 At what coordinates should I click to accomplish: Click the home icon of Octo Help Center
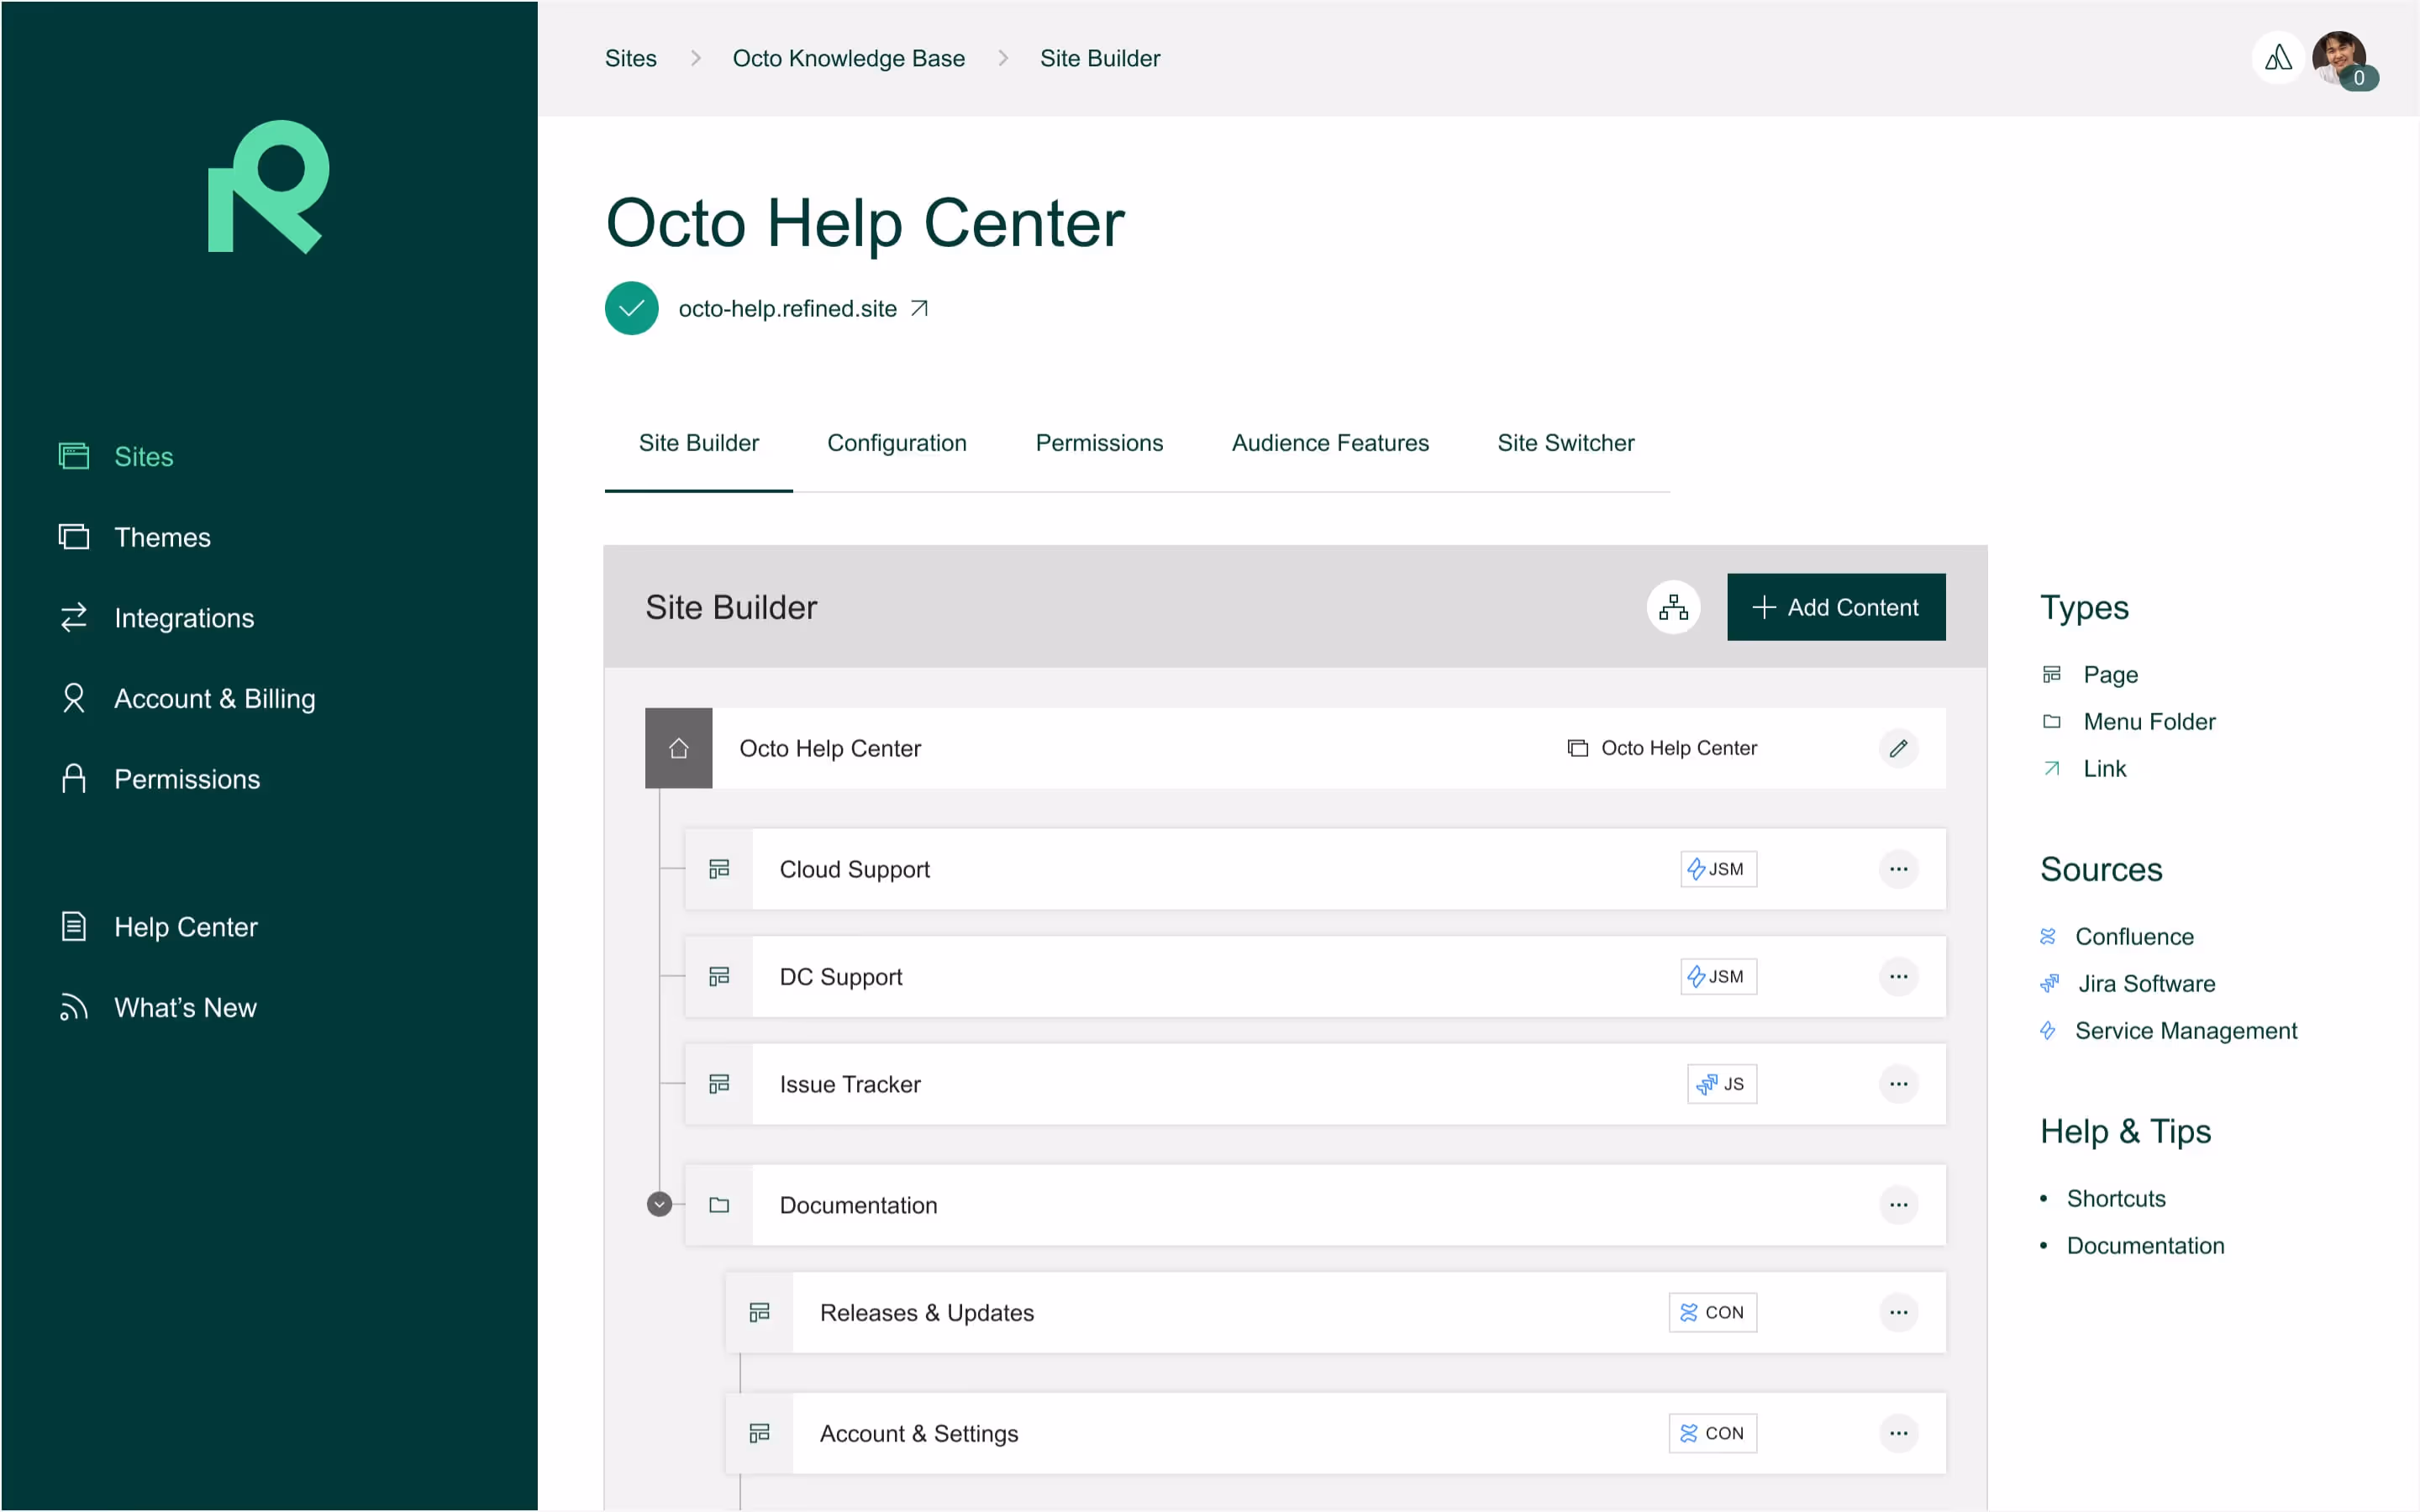coord(678,748)
